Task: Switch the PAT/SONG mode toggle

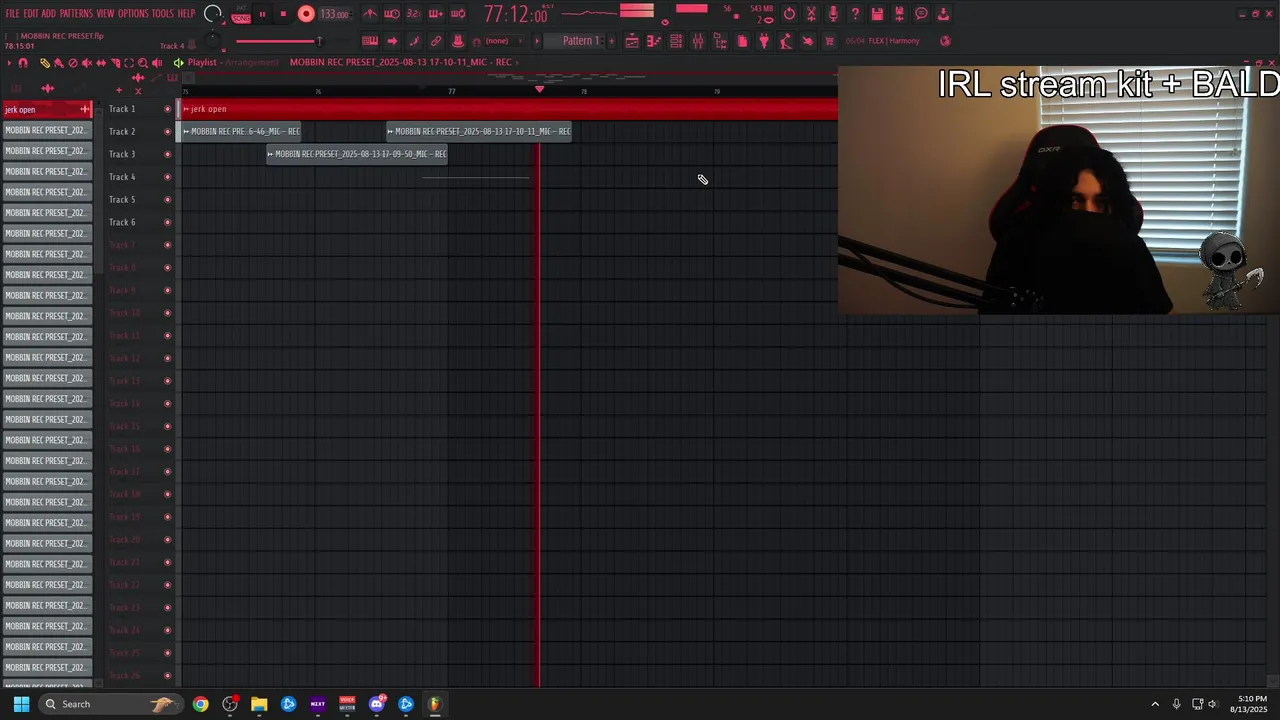Action: tap(241, 15)
